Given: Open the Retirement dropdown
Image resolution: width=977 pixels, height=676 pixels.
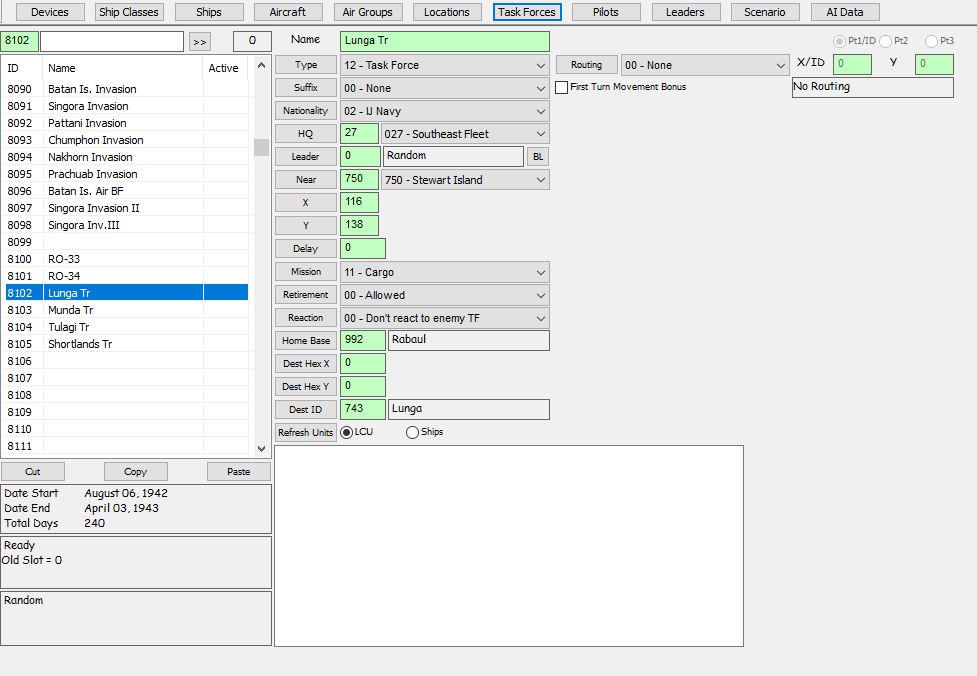Looking at the screenshot, I should click(x=445, y=295).
